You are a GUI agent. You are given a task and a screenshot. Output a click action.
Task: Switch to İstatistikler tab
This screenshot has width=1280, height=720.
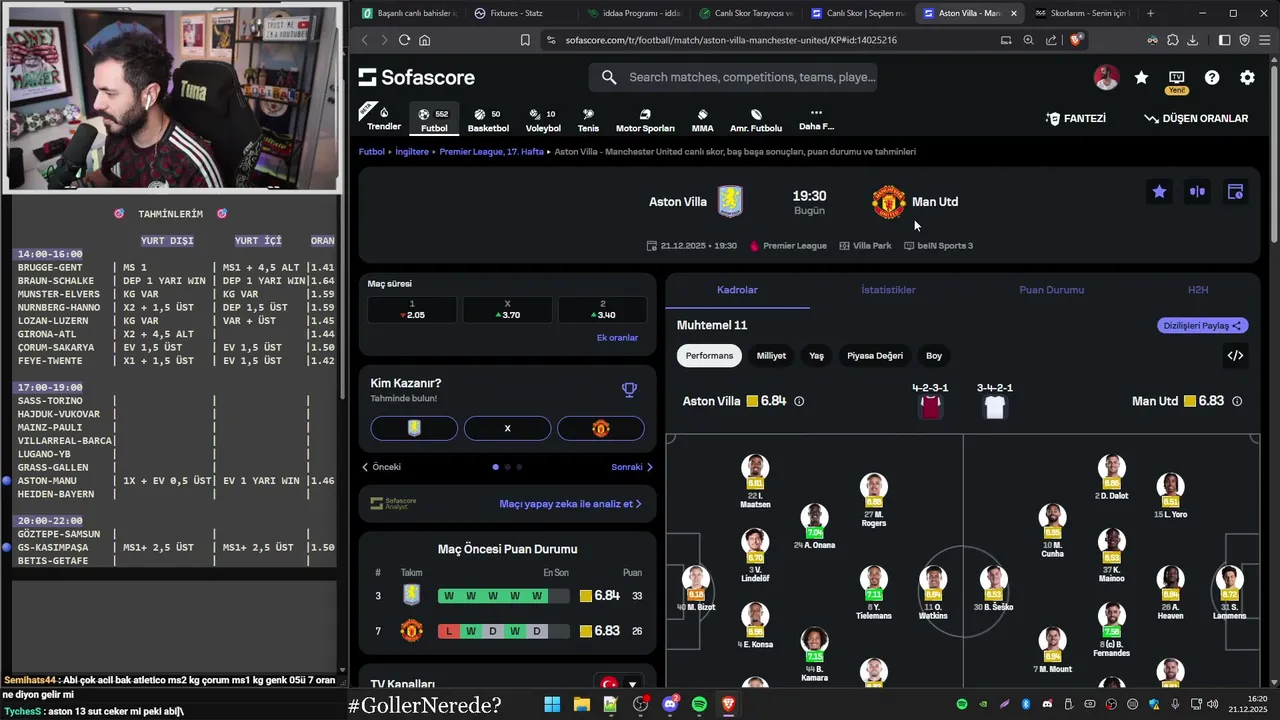coord(888,290)
